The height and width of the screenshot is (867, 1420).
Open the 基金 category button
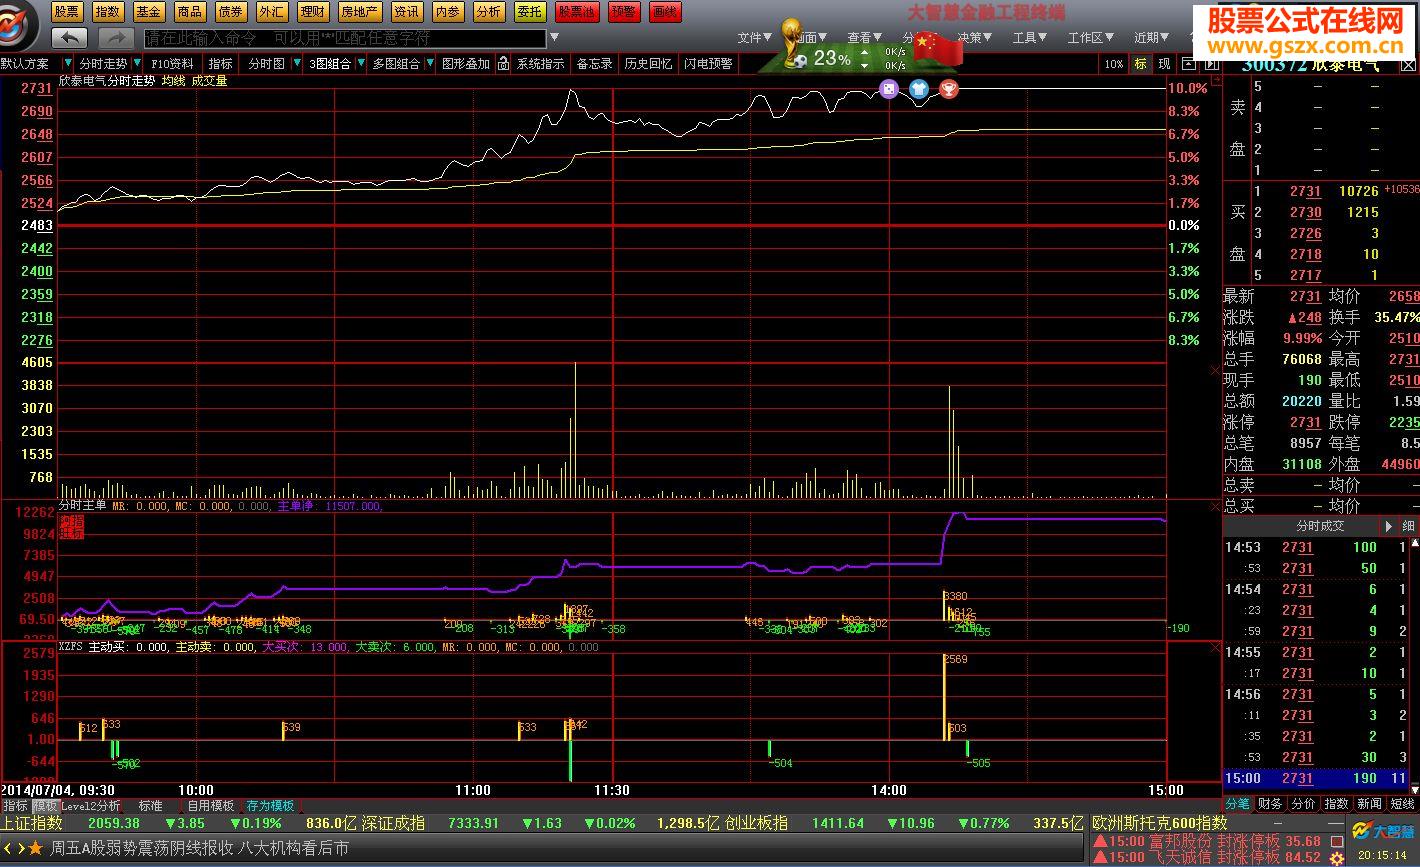tap(149, 12)
